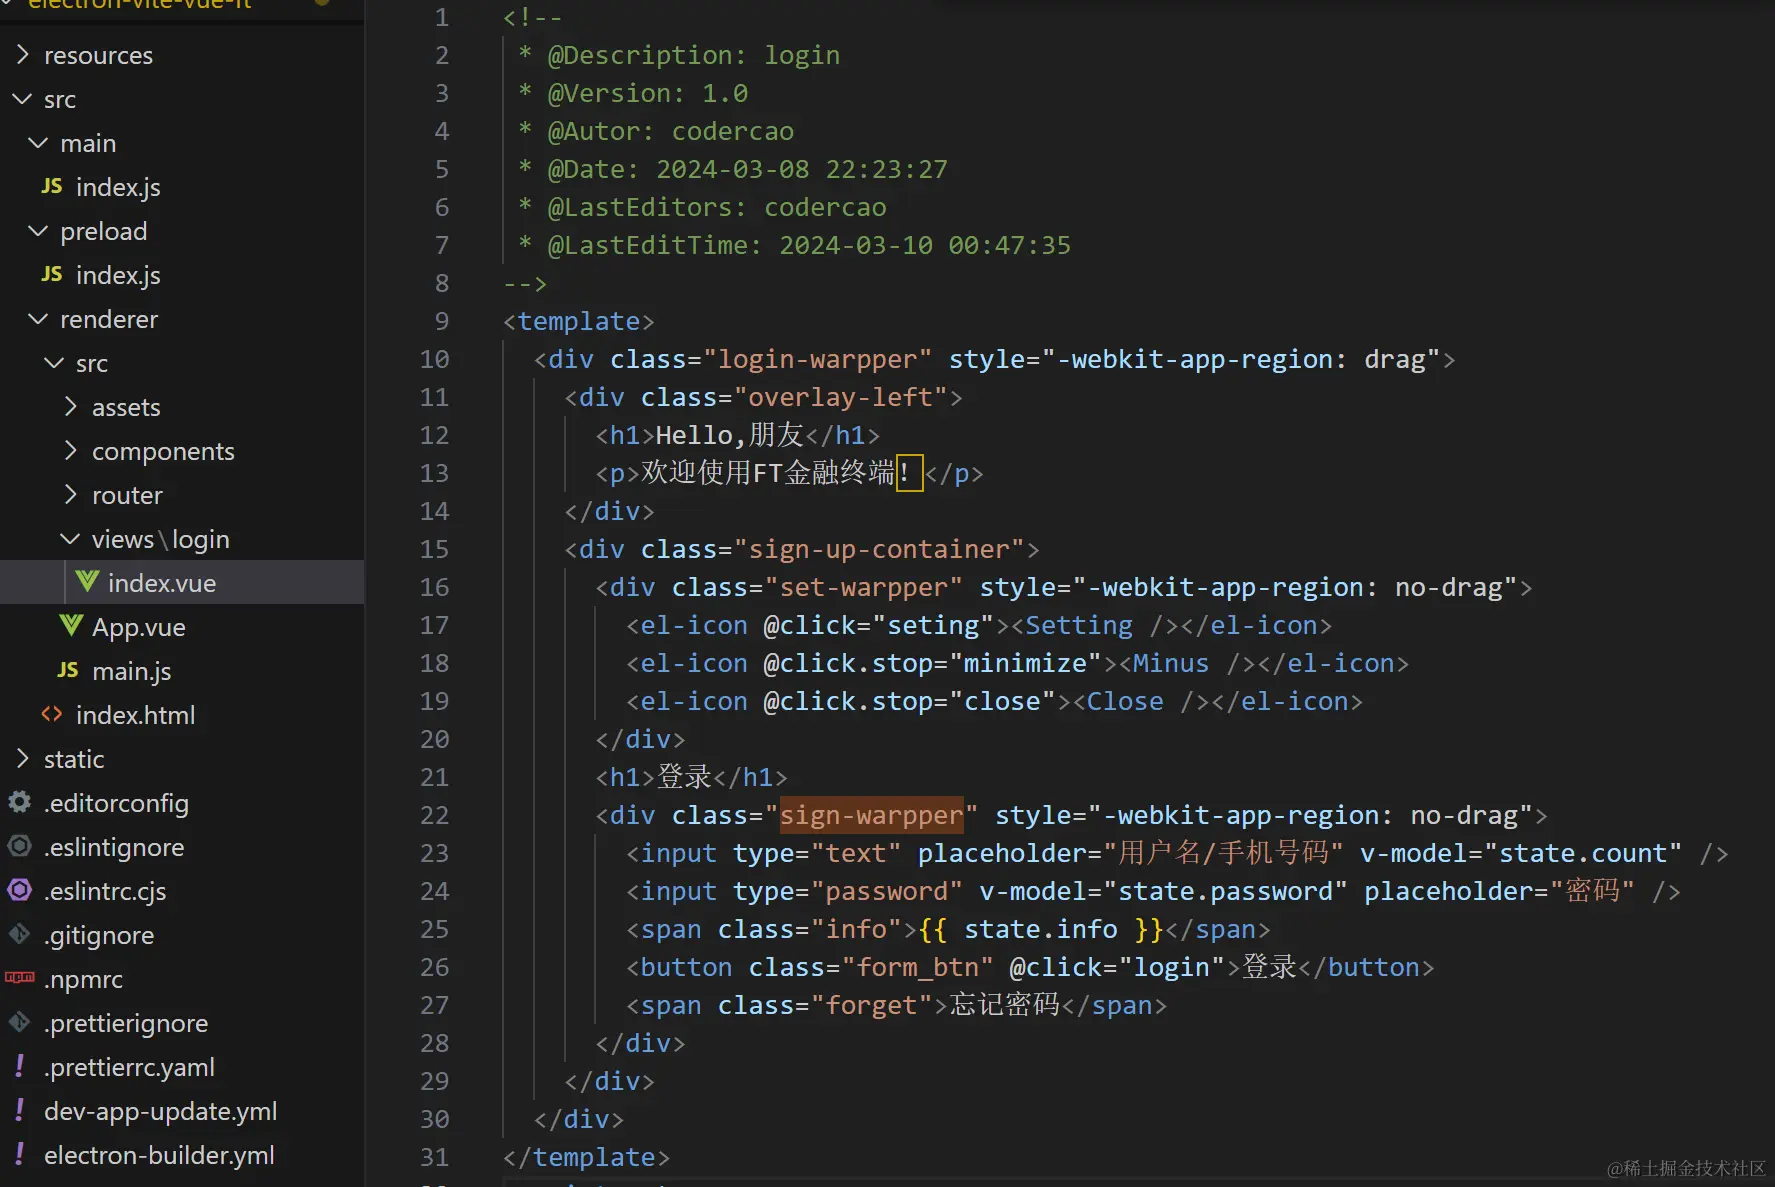The image size is (1775, 1187).
Task: Collapse the src folder under renderer
Action: 54,363
